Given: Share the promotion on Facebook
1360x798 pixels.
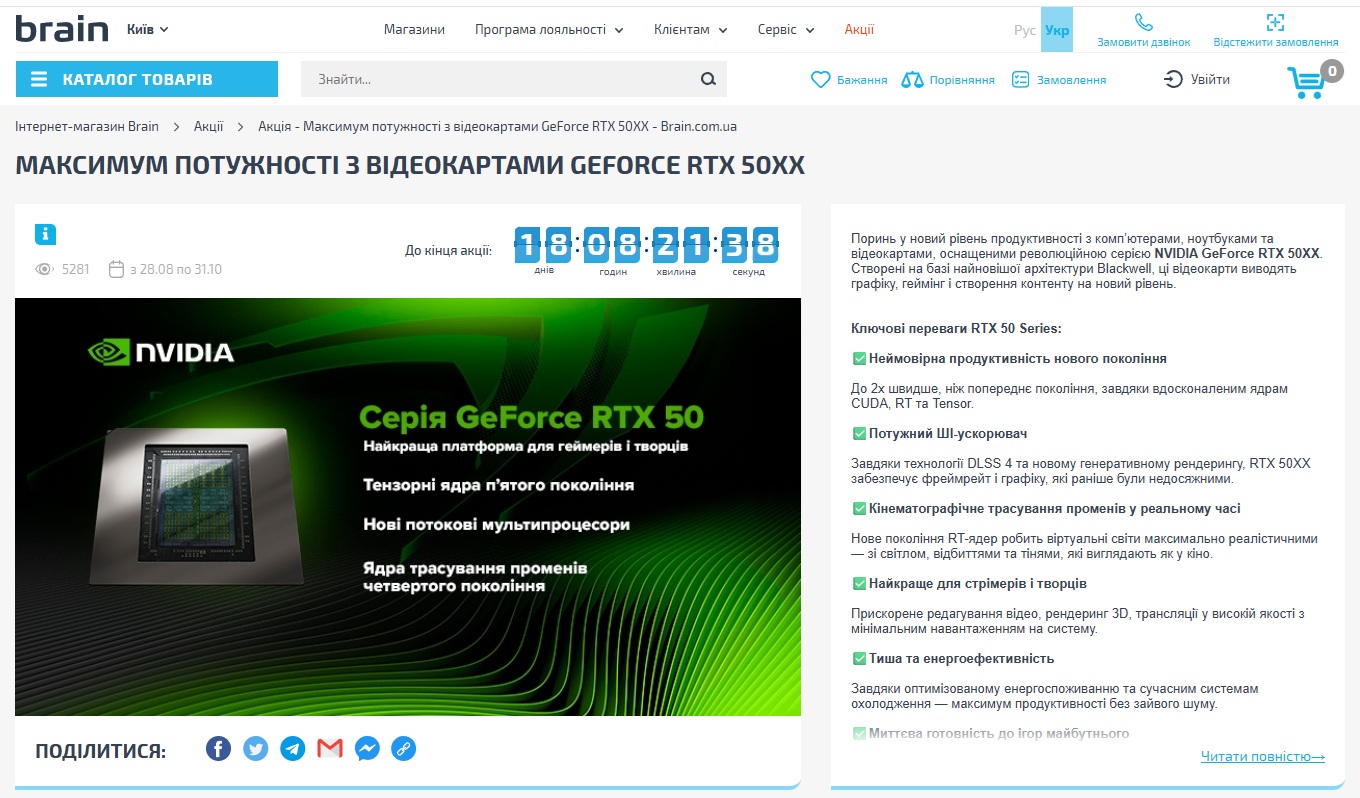Looking at the screenshot, I should [x=218, y=749].
